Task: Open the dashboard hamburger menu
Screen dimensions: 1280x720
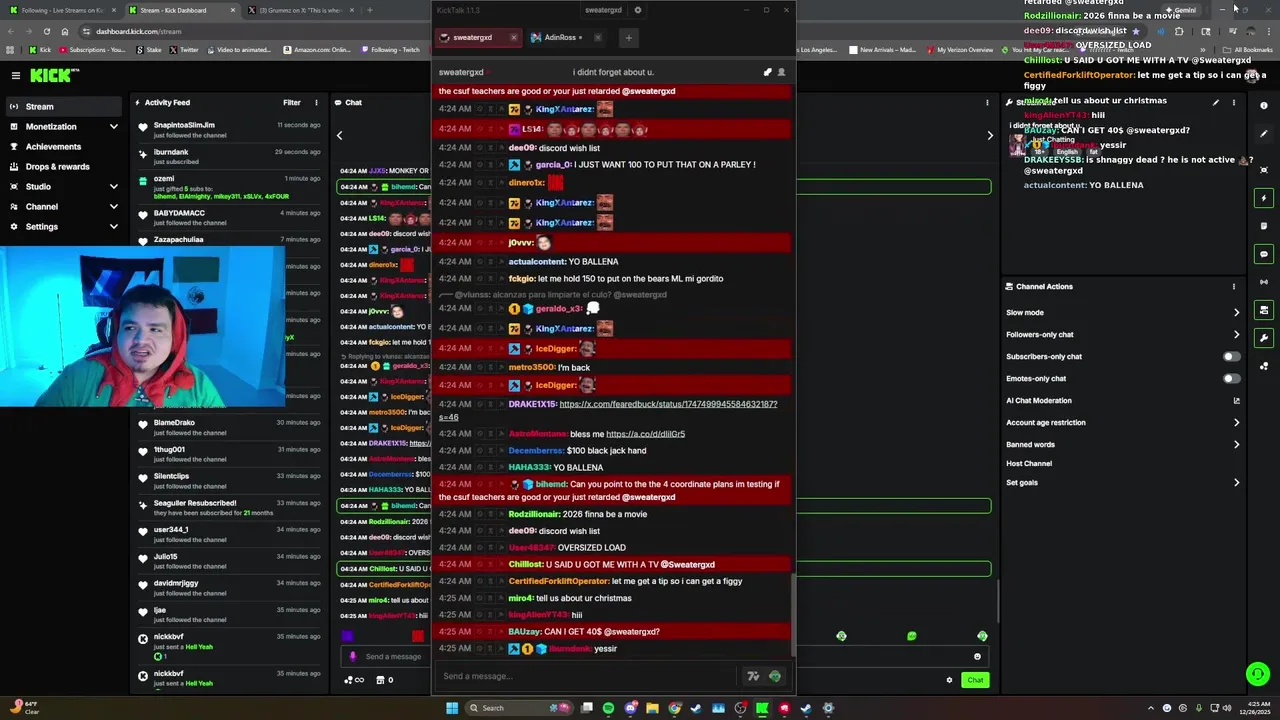Action: (x=16, y=75)
